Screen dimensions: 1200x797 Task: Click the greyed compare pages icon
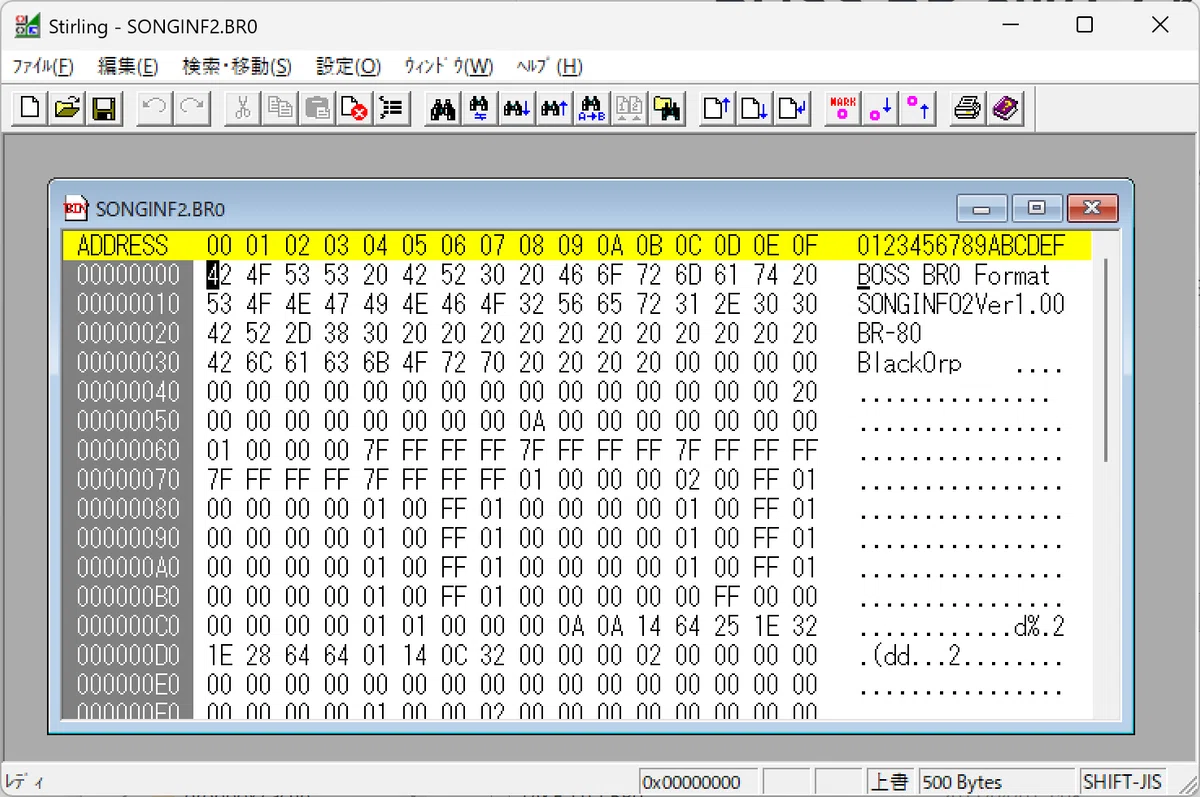pyautogui.click(x=629, y=108)
